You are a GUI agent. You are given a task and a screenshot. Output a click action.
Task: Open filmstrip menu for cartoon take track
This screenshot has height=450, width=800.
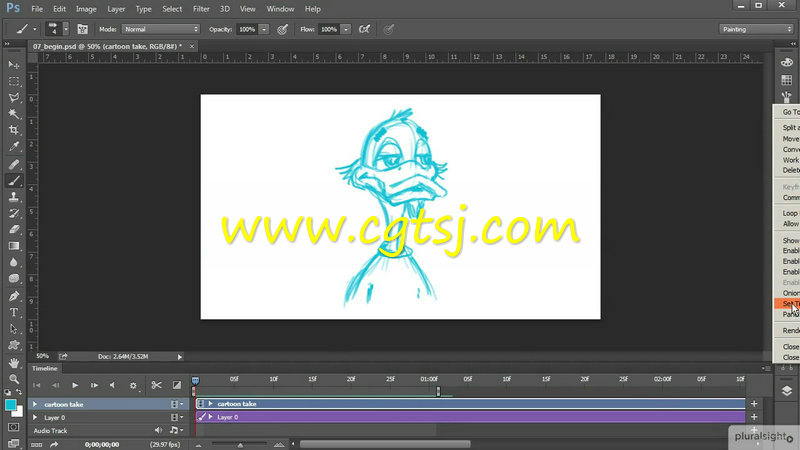point(176,404)
